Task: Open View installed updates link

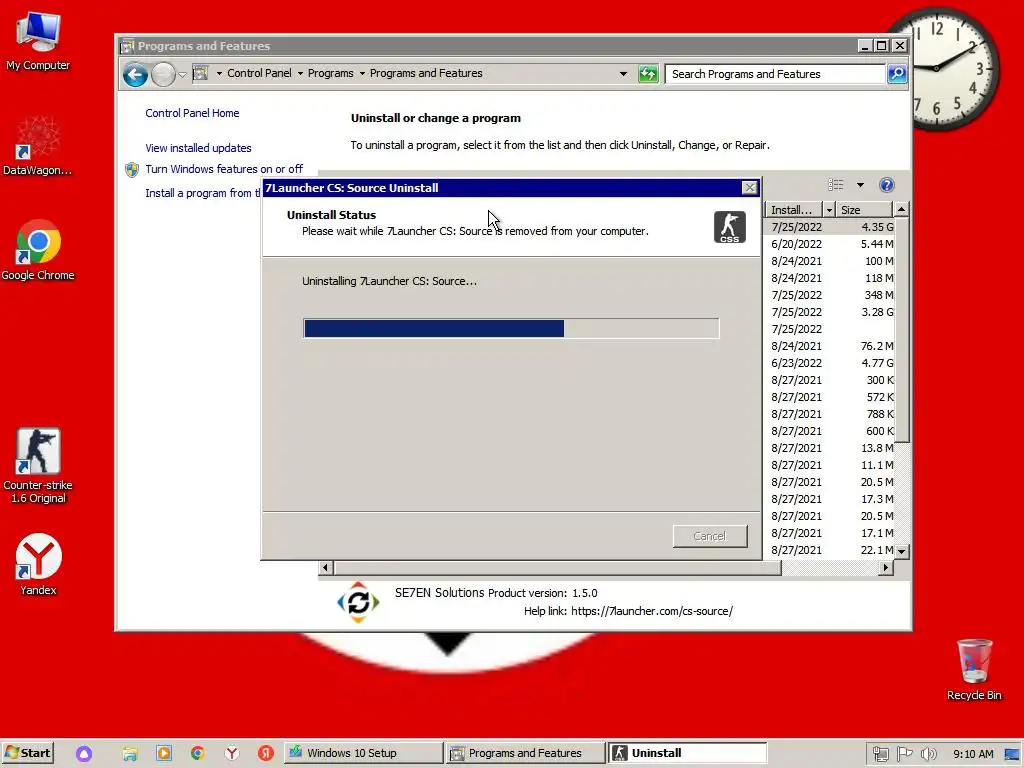Action: (198, 148)
